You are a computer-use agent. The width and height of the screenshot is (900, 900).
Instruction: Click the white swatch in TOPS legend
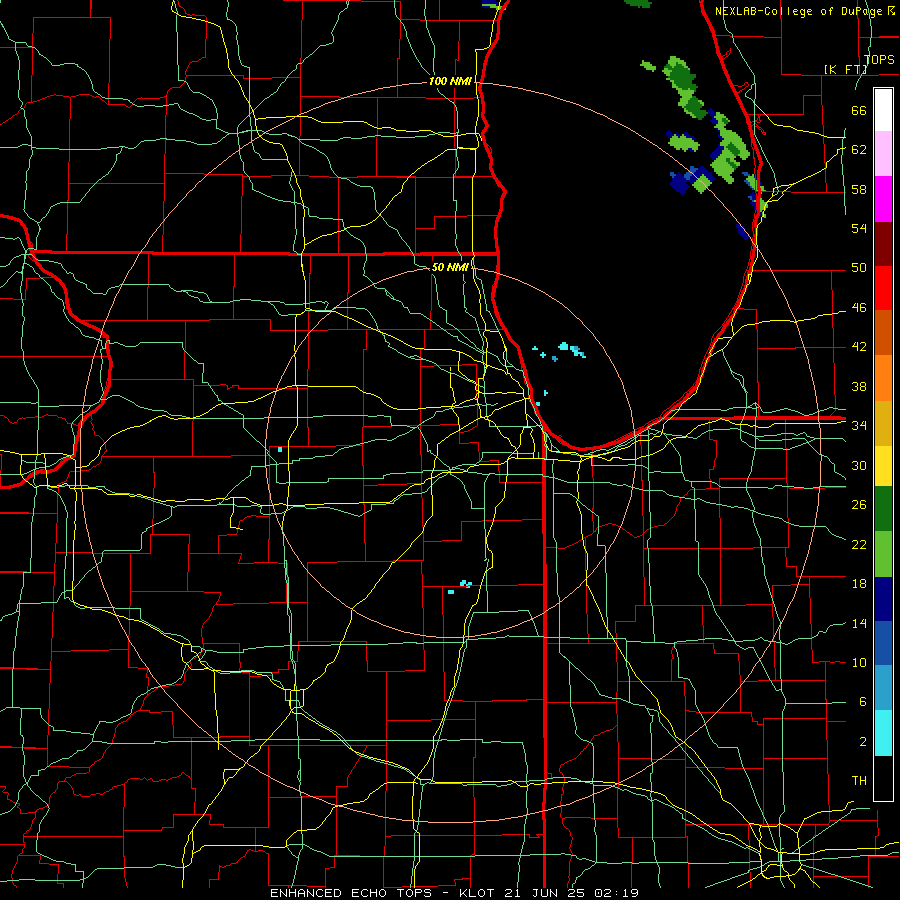pyautogui.click(x=883, y=110)
